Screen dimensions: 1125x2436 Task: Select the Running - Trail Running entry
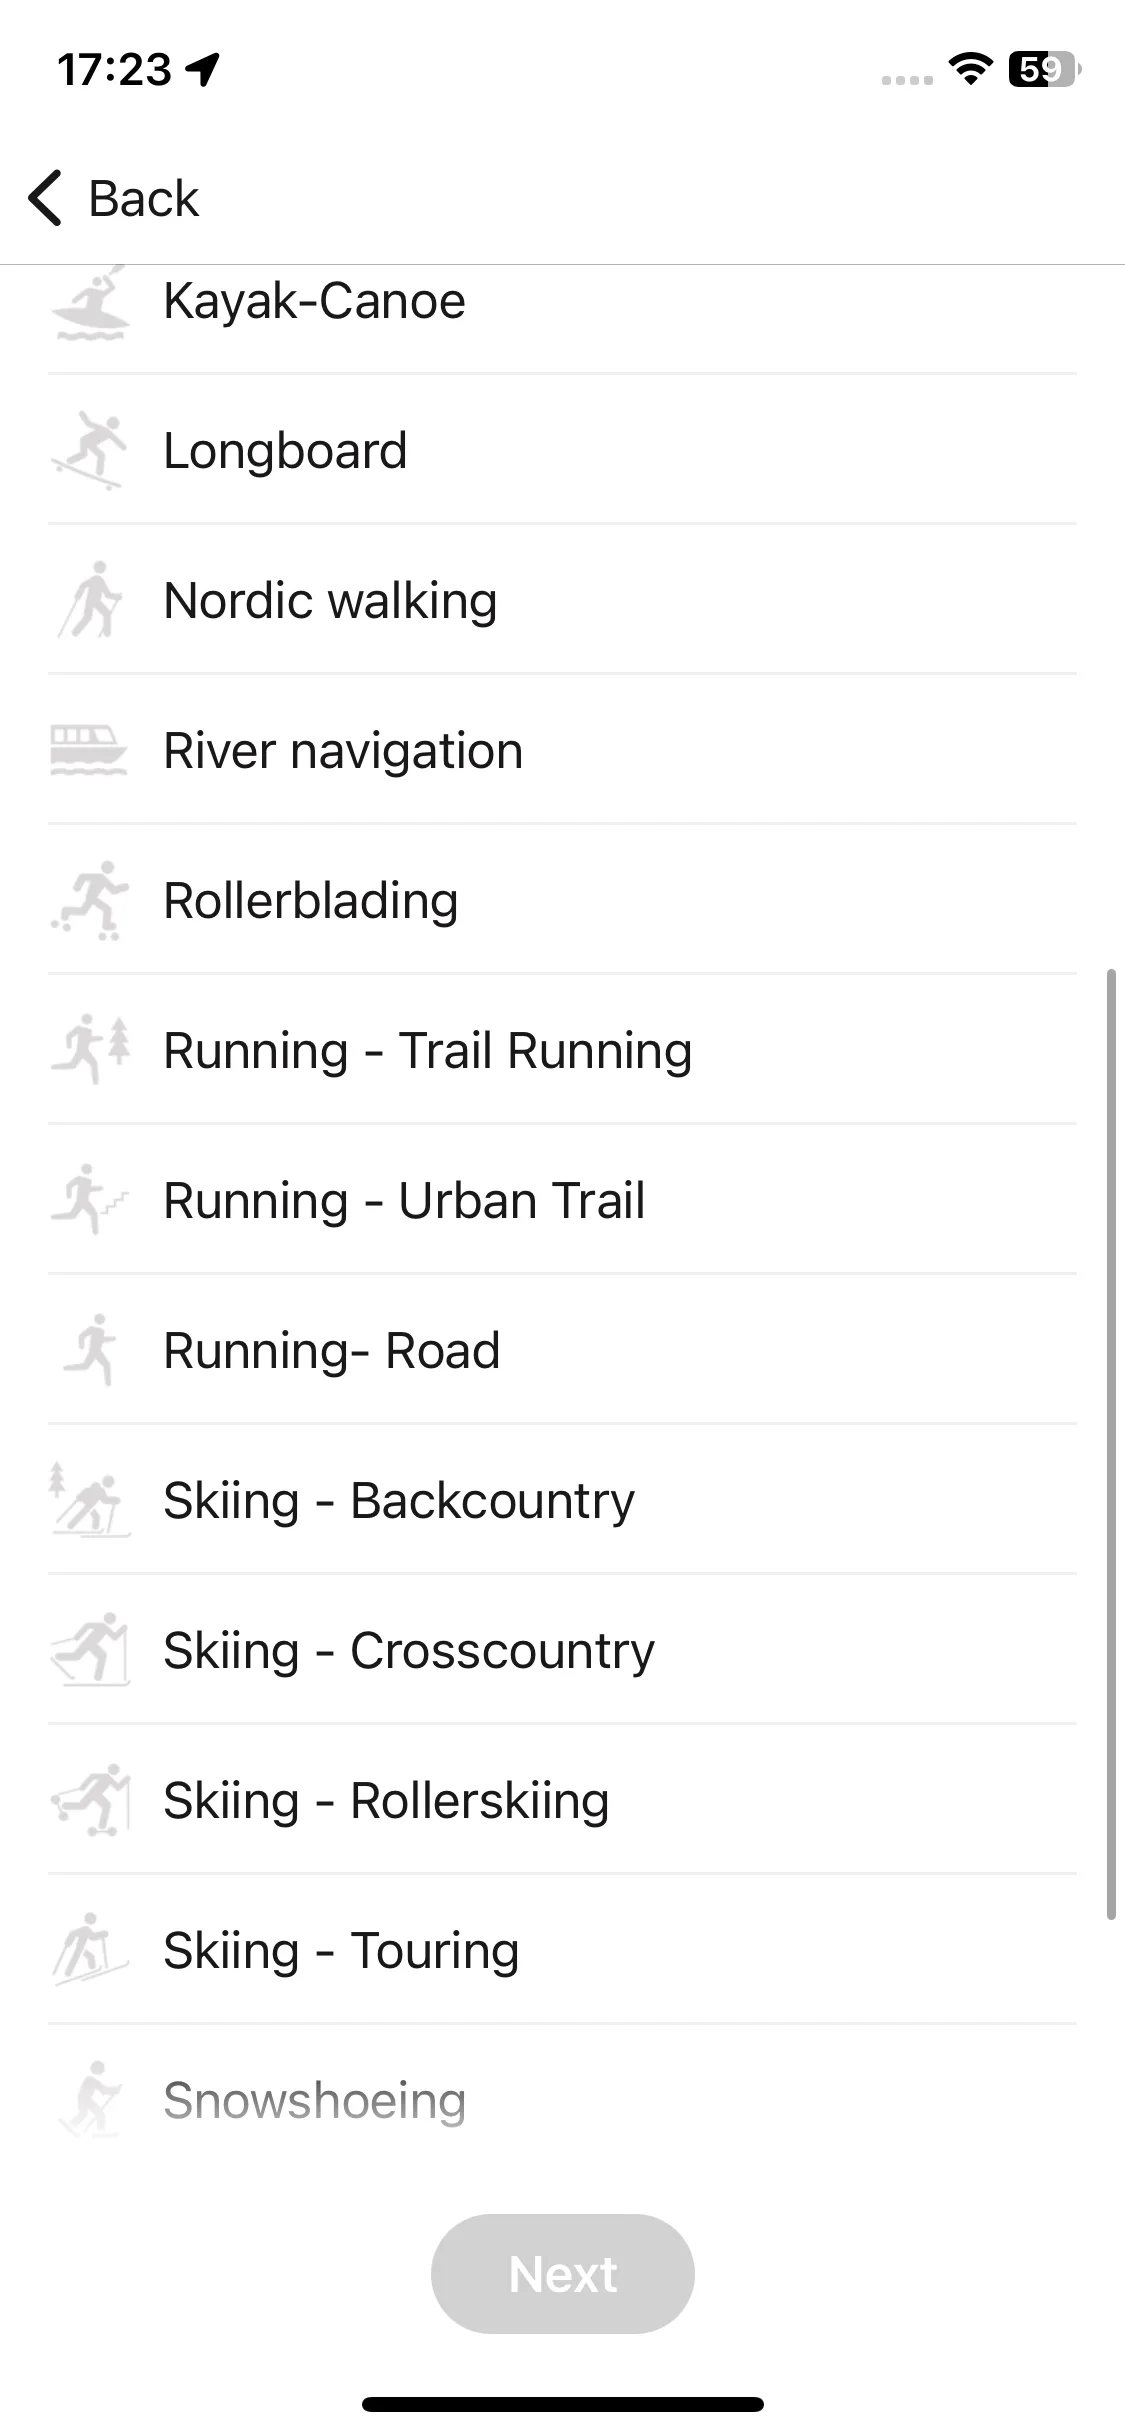(562, 1050)
